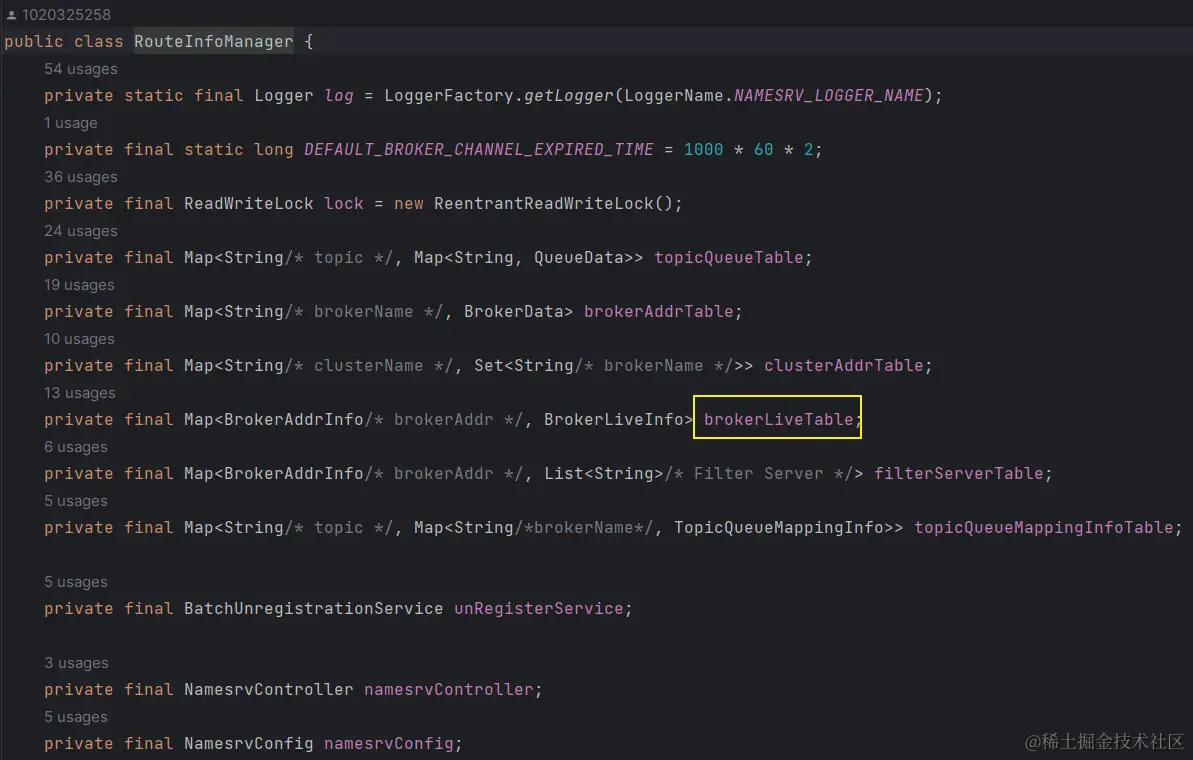Open the 36 usages hint
Viewport: 1193px width, 760px height.
click(x=81, y=176)
